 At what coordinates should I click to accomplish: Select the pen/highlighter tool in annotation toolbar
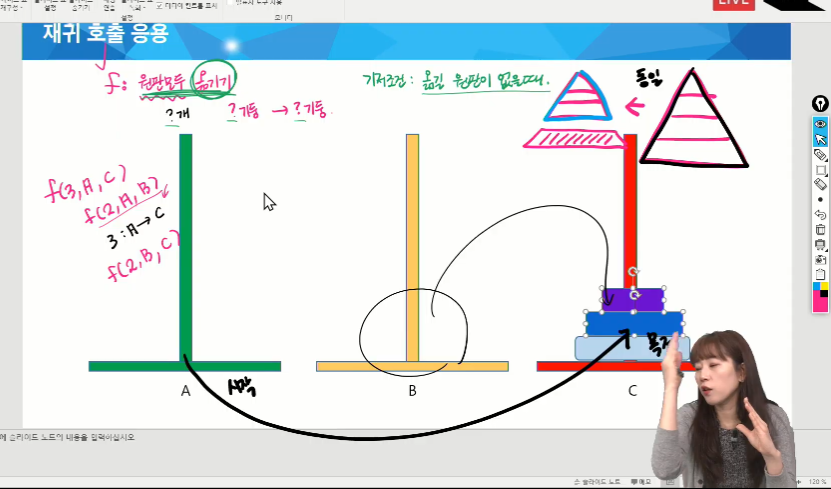pos(820,155)
